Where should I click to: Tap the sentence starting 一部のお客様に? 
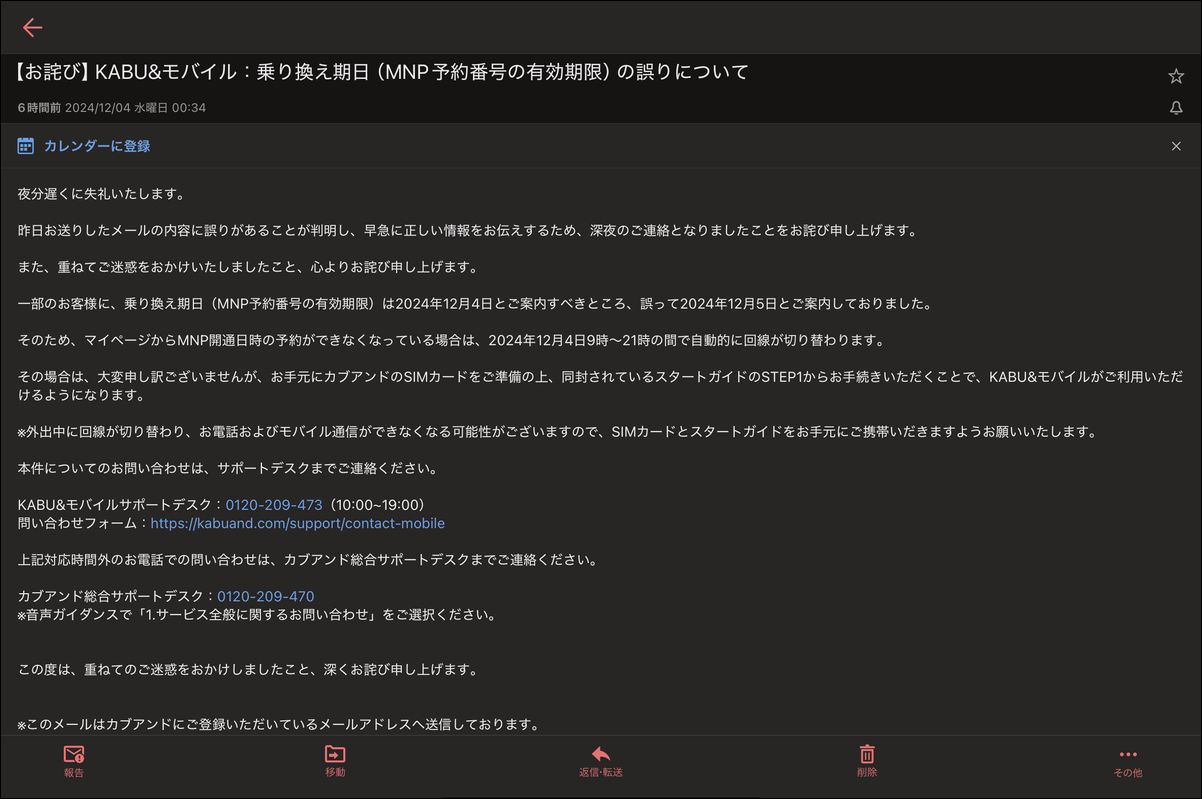coord(475,304)
